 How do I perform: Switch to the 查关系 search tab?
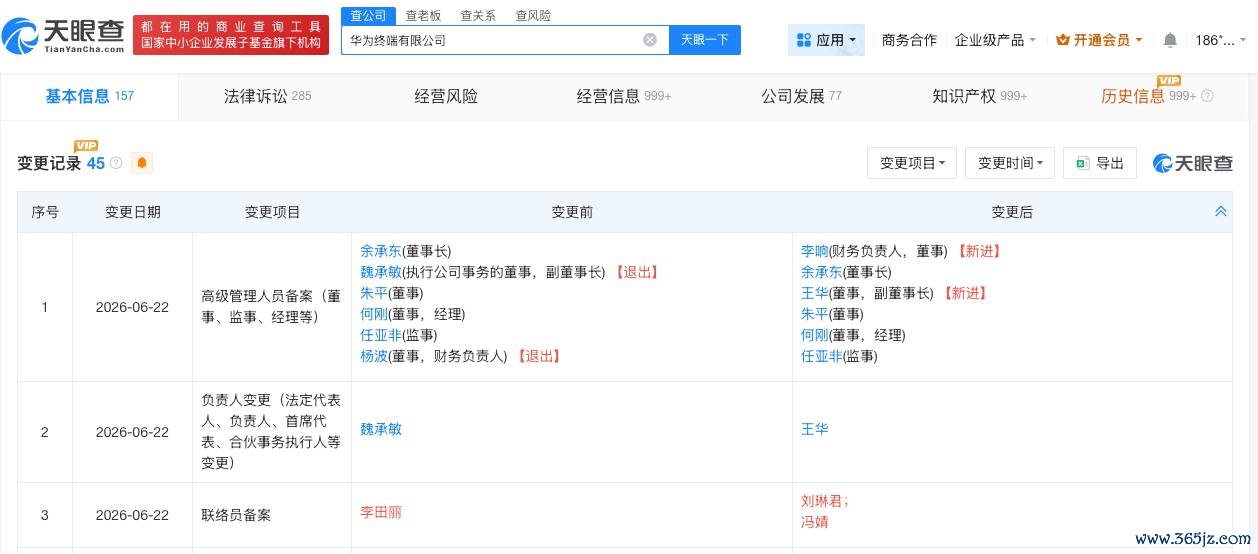pos(478,15)
